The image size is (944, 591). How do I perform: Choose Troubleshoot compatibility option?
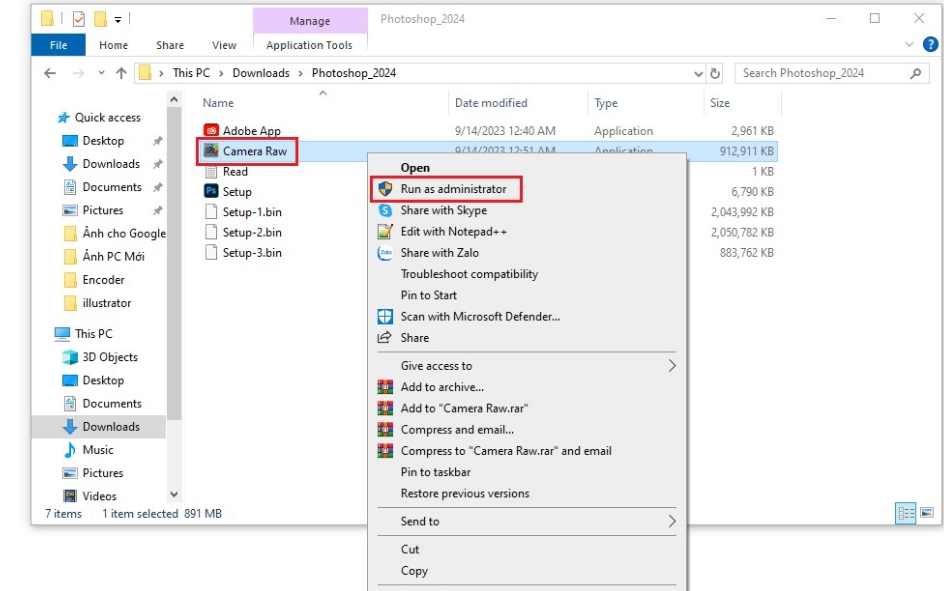pos(469,274)
